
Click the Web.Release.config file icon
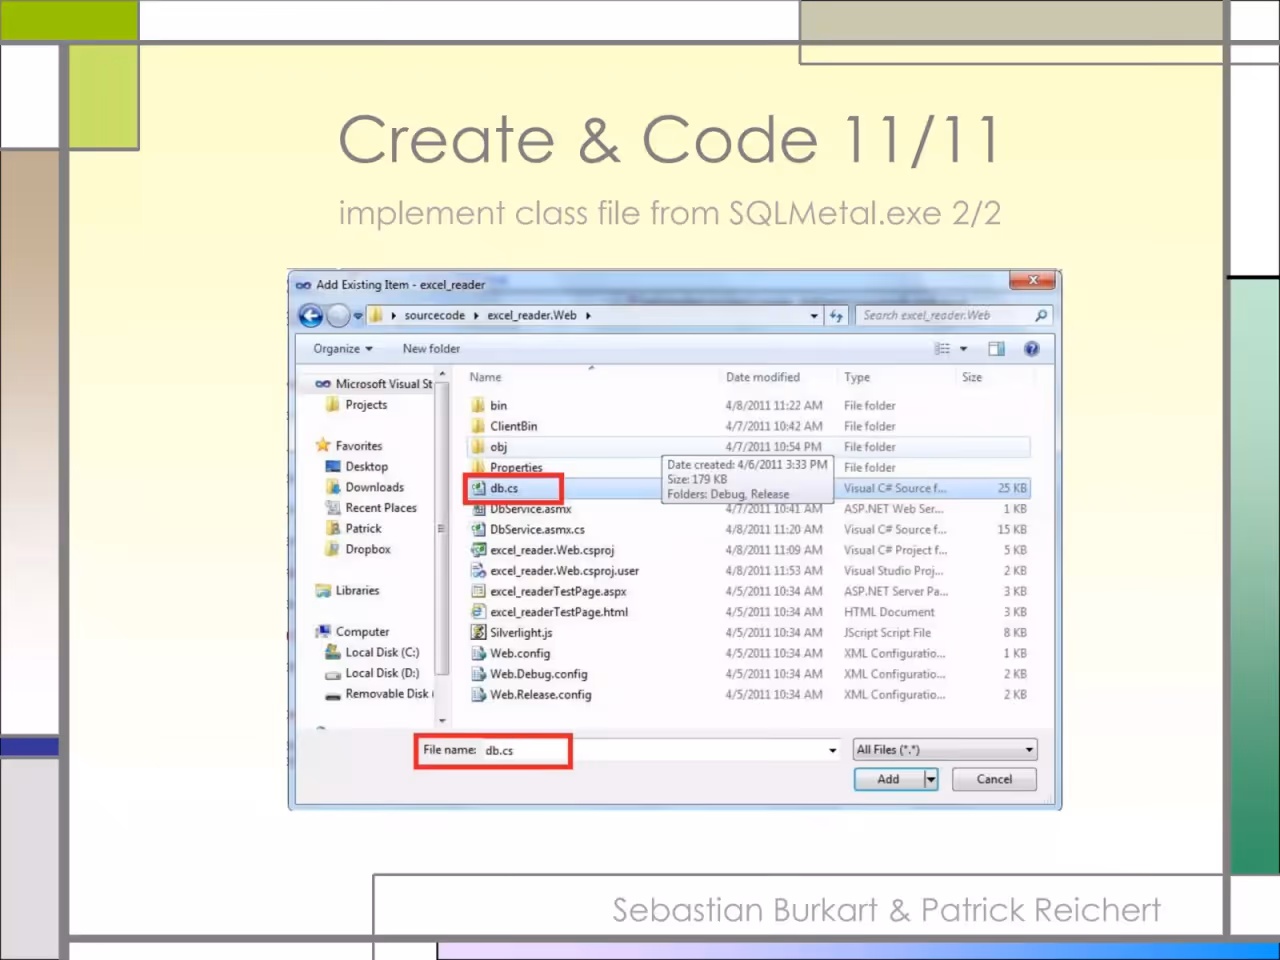(478, 694)
